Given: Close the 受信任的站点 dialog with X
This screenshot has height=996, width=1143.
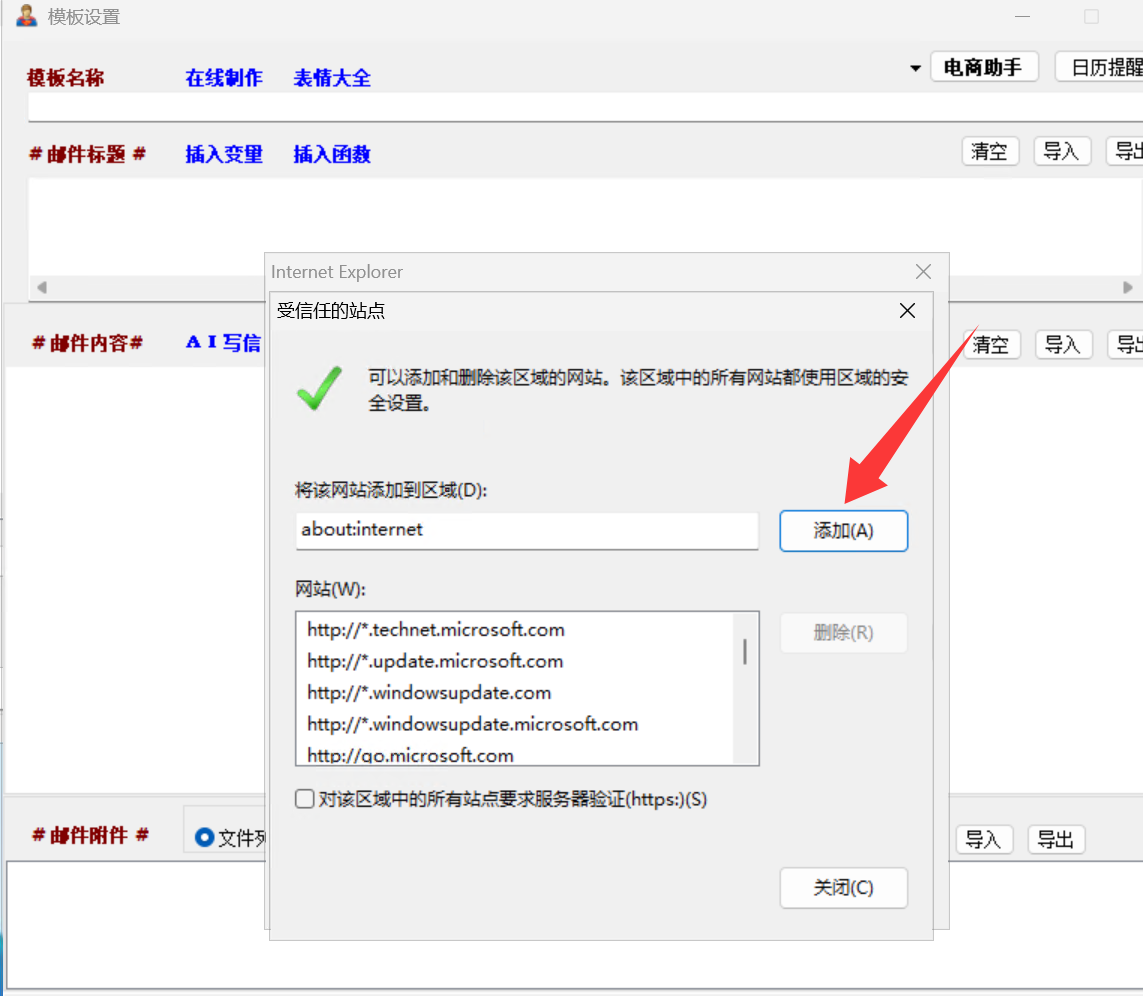Looking at the screenshot, I should [907, 311].
